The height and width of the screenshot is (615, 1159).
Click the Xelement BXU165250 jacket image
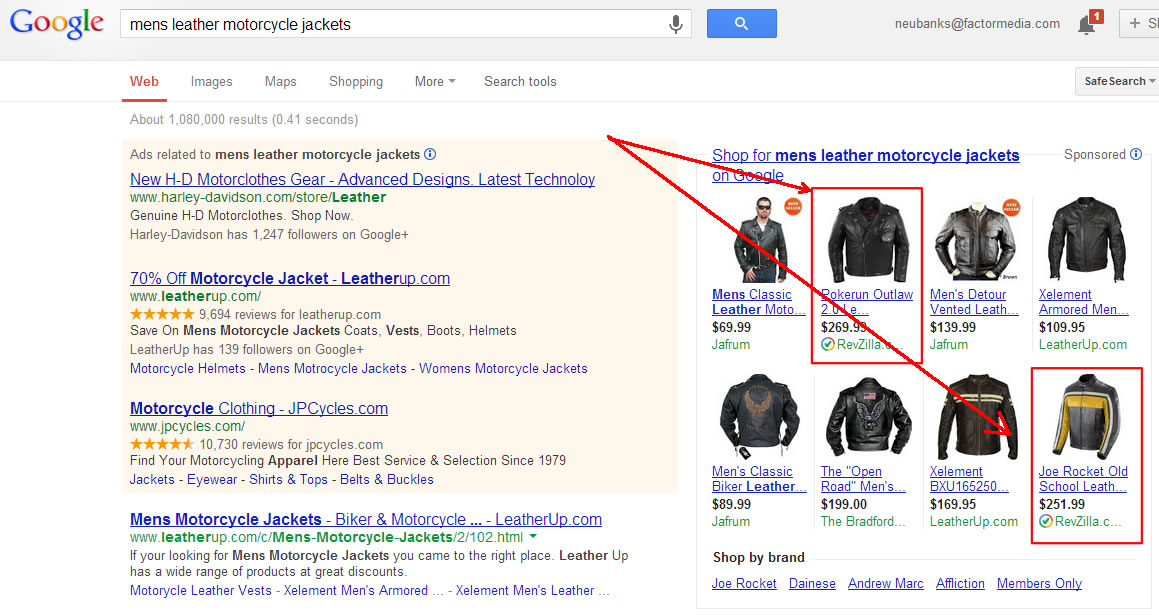976,415
